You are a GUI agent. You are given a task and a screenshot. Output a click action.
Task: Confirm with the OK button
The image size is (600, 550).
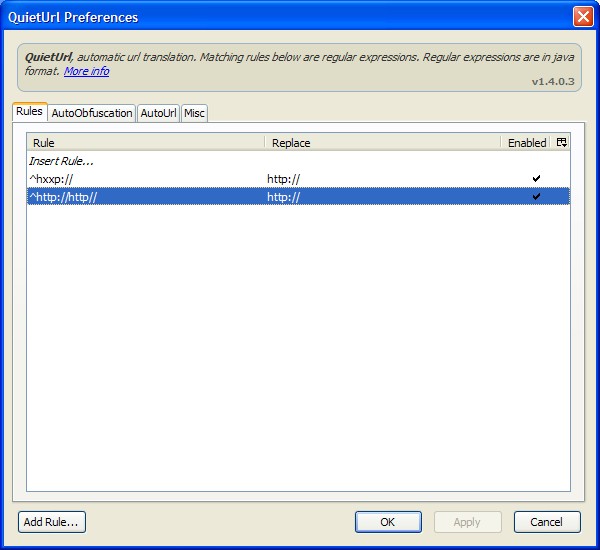click(x=388, y=522)
